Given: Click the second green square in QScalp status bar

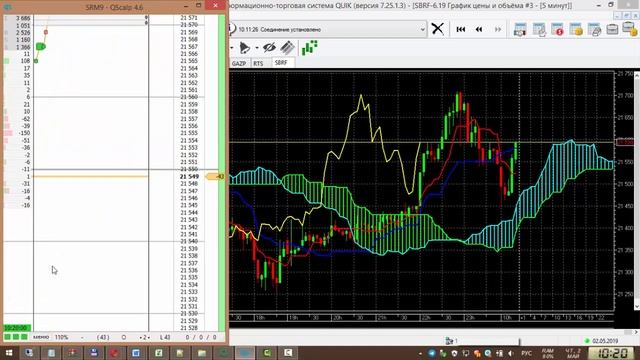Looking at the screenshot, I should pos(16,337).
